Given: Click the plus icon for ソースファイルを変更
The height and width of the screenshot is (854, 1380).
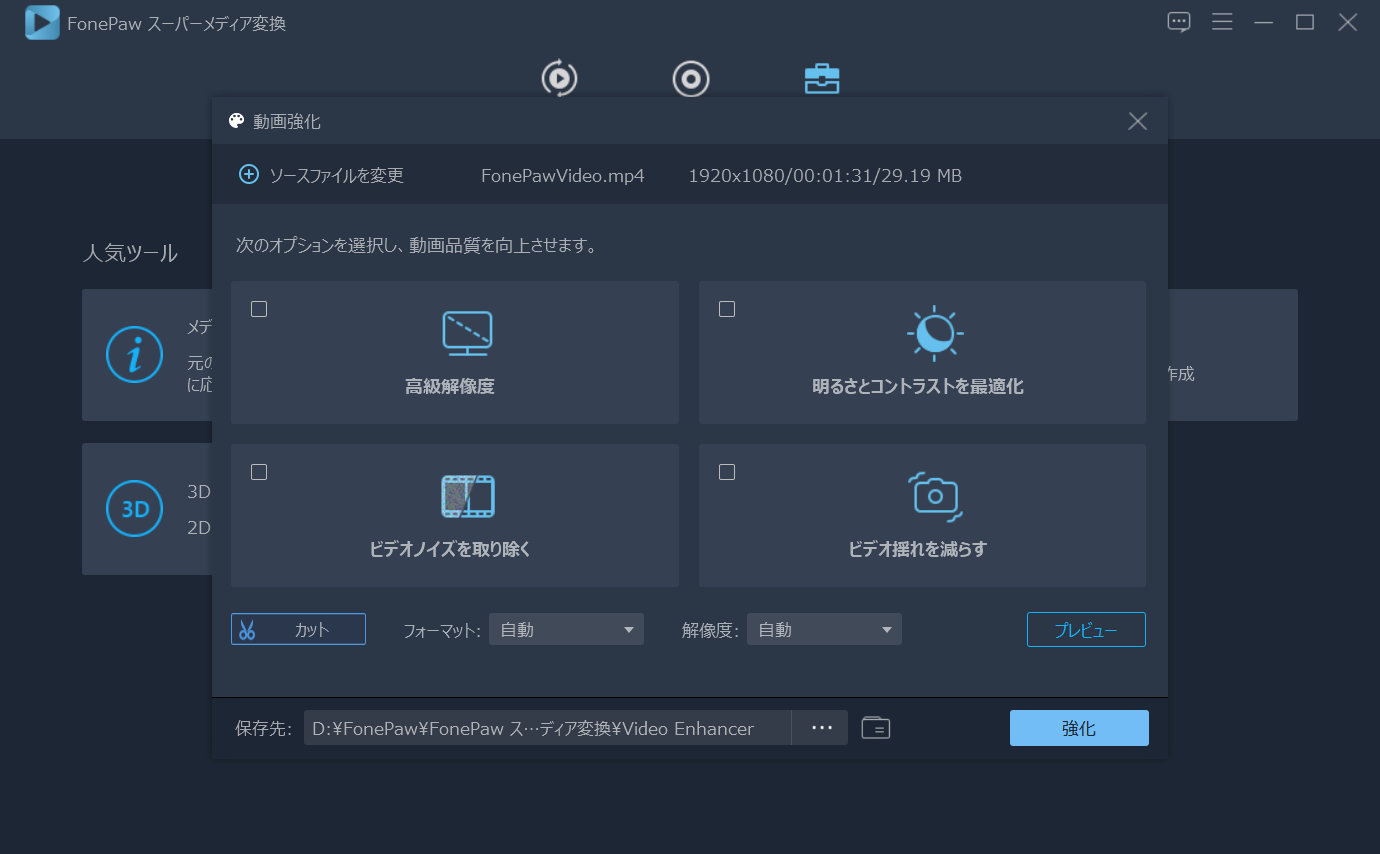Looking at the screenshot, I should pos(248,174).
